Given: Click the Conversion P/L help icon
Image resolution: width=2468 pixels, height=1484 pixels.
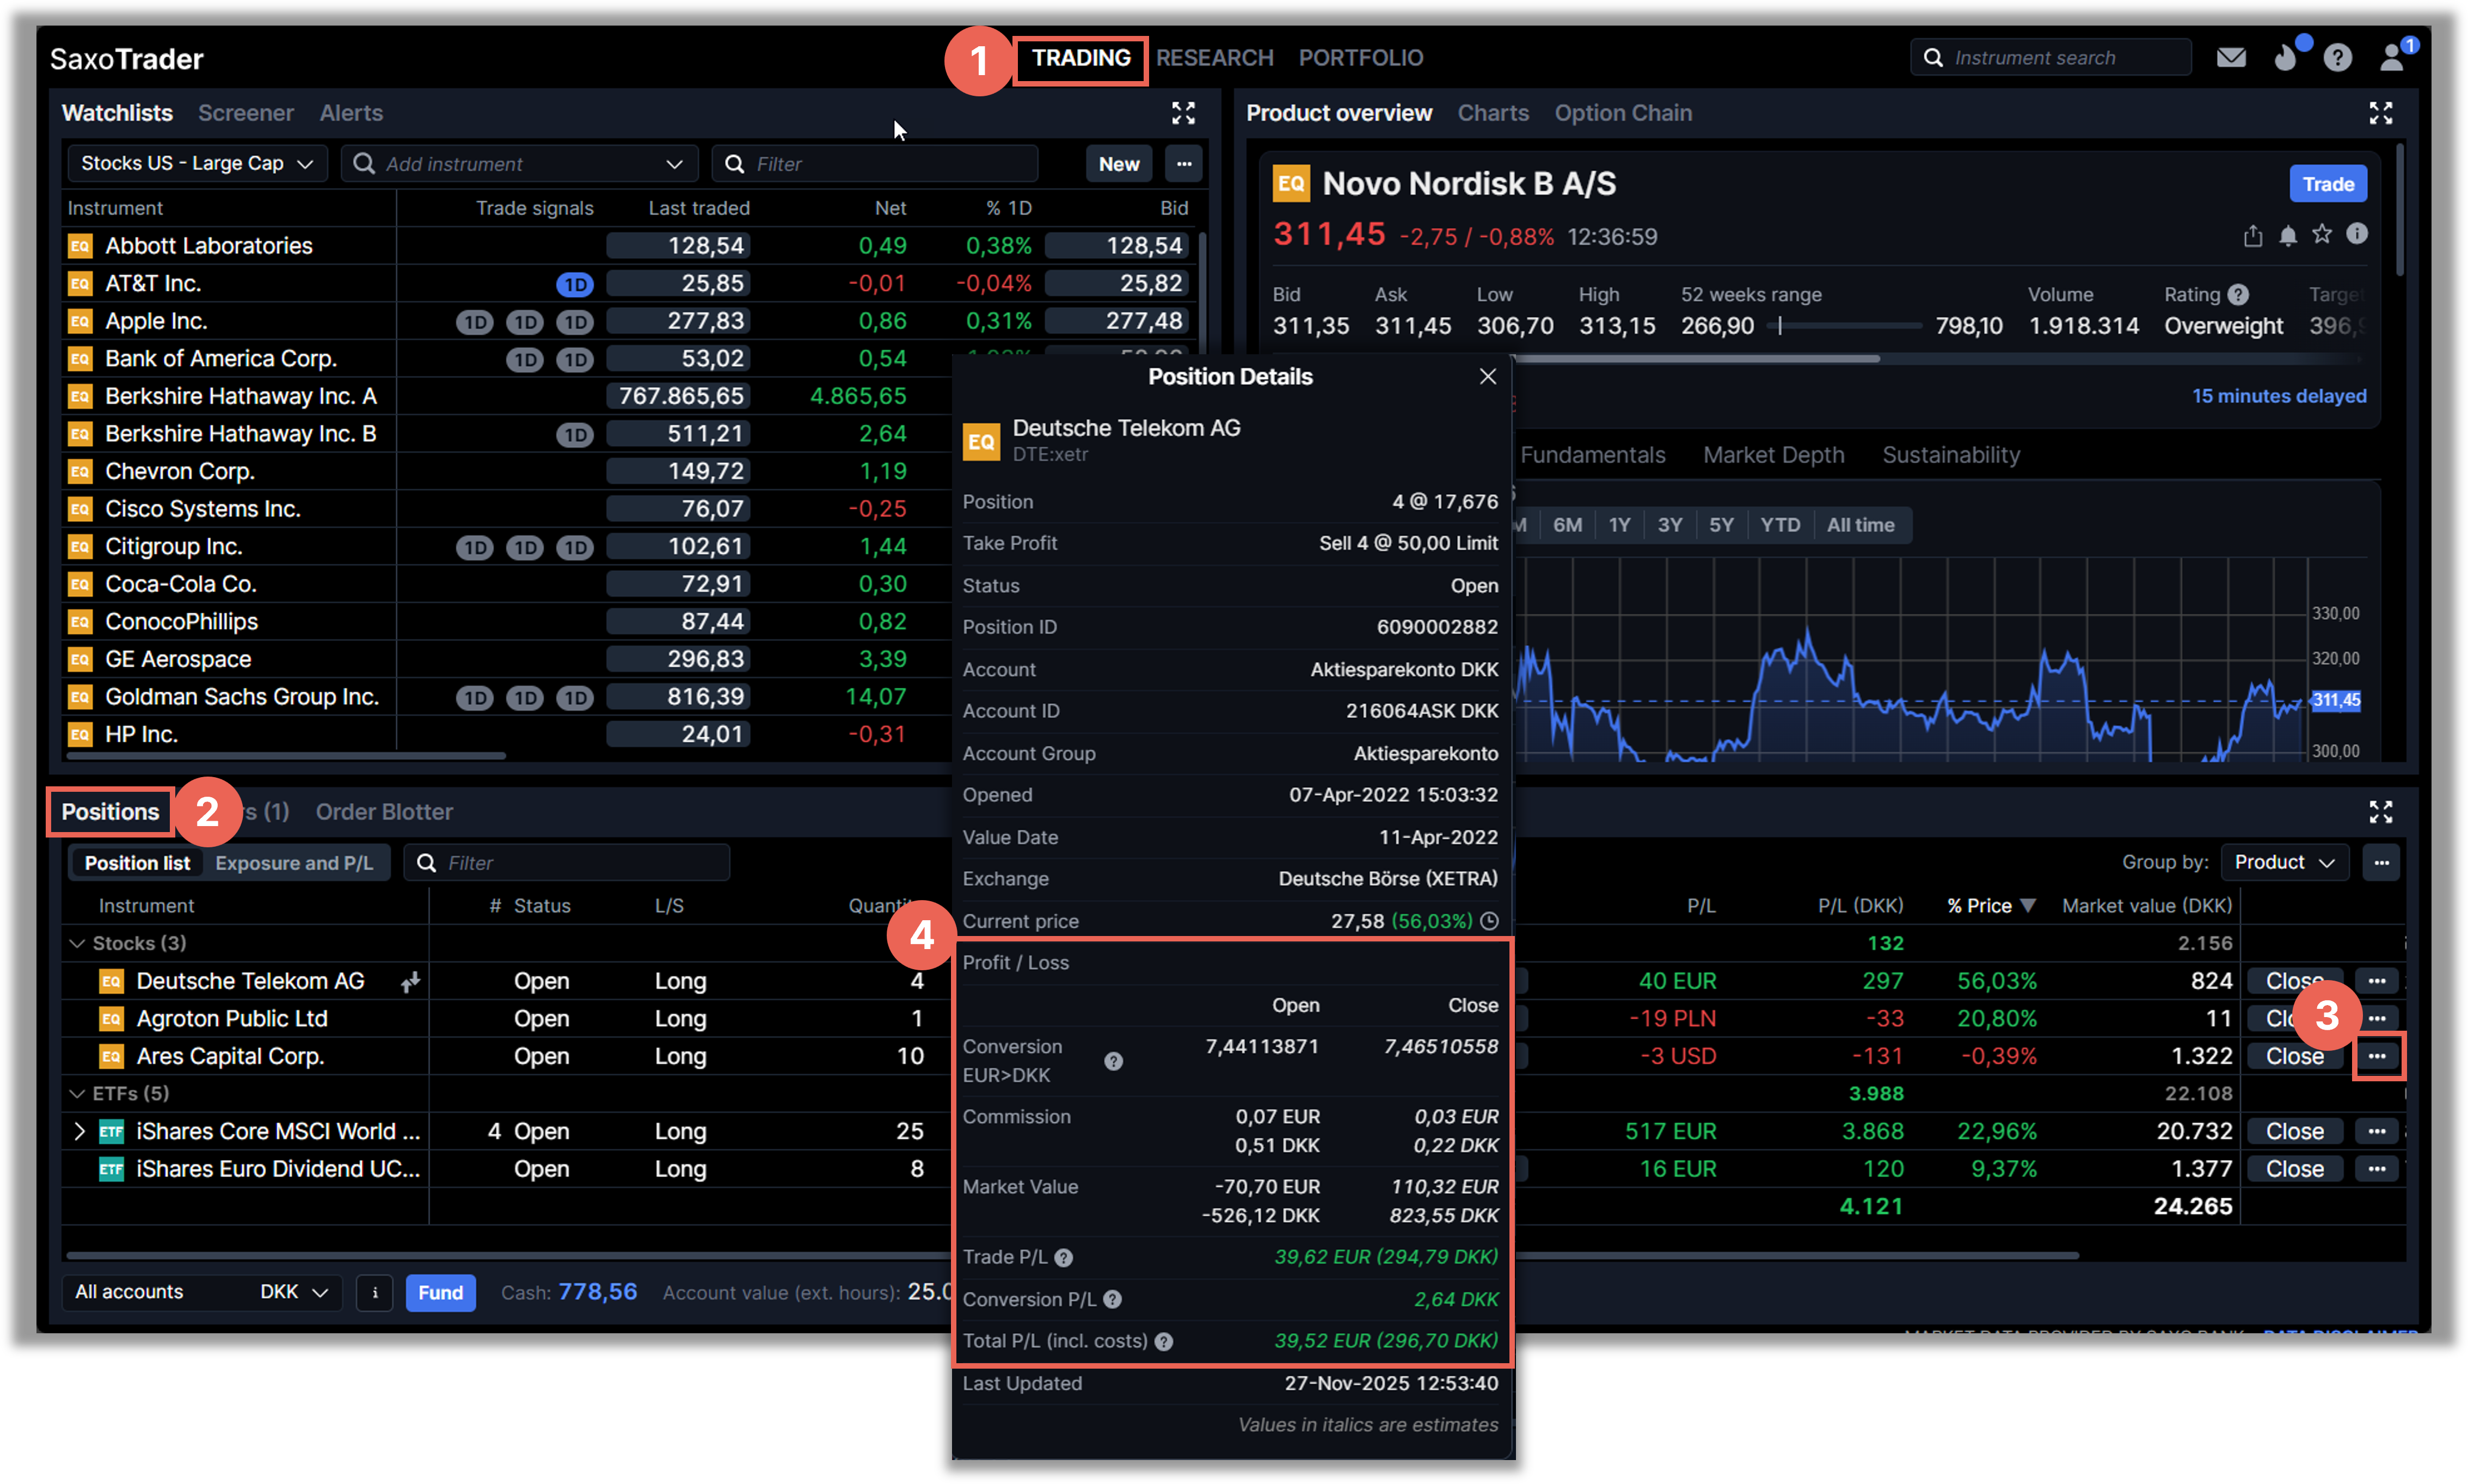Looking at the screenshot, I should click(1112, 1299).
